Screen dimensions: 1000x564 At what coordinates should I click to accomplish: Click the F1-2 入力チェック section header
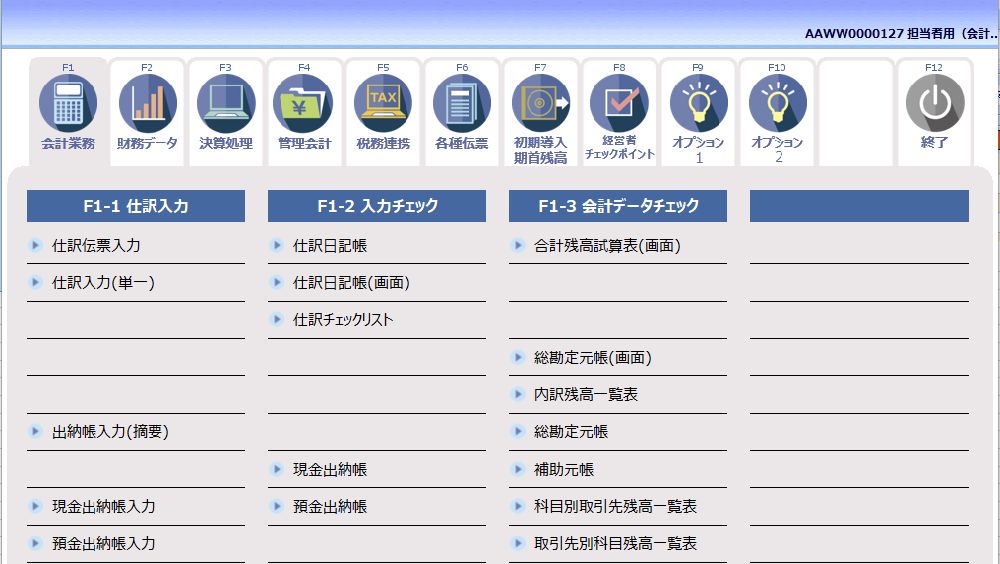(377, 206)
